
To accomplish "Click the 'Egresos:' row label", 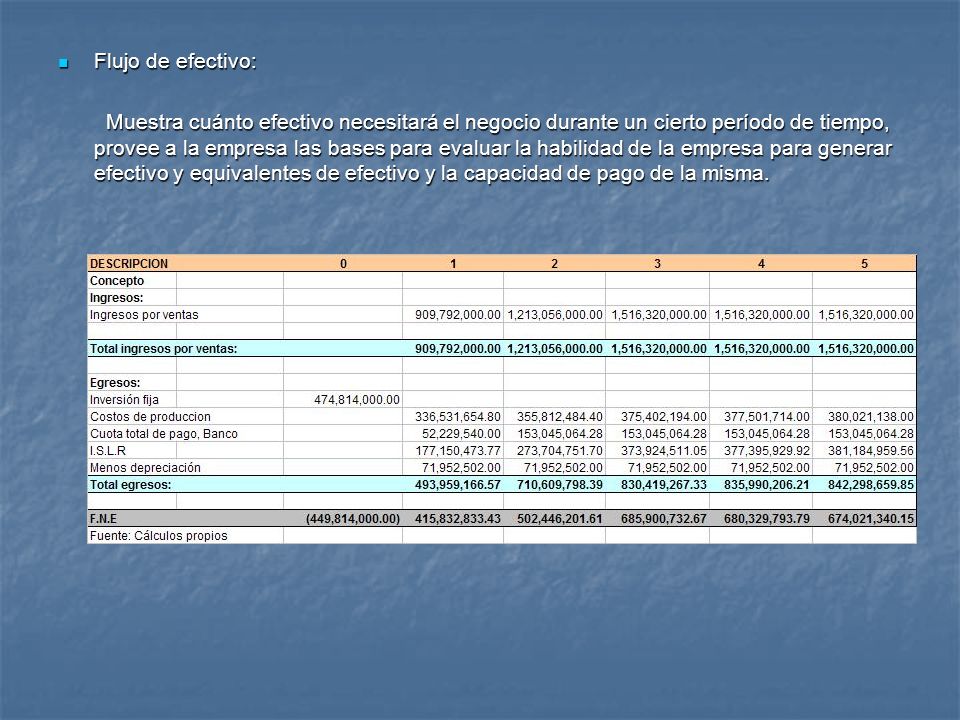I will 115,383.
